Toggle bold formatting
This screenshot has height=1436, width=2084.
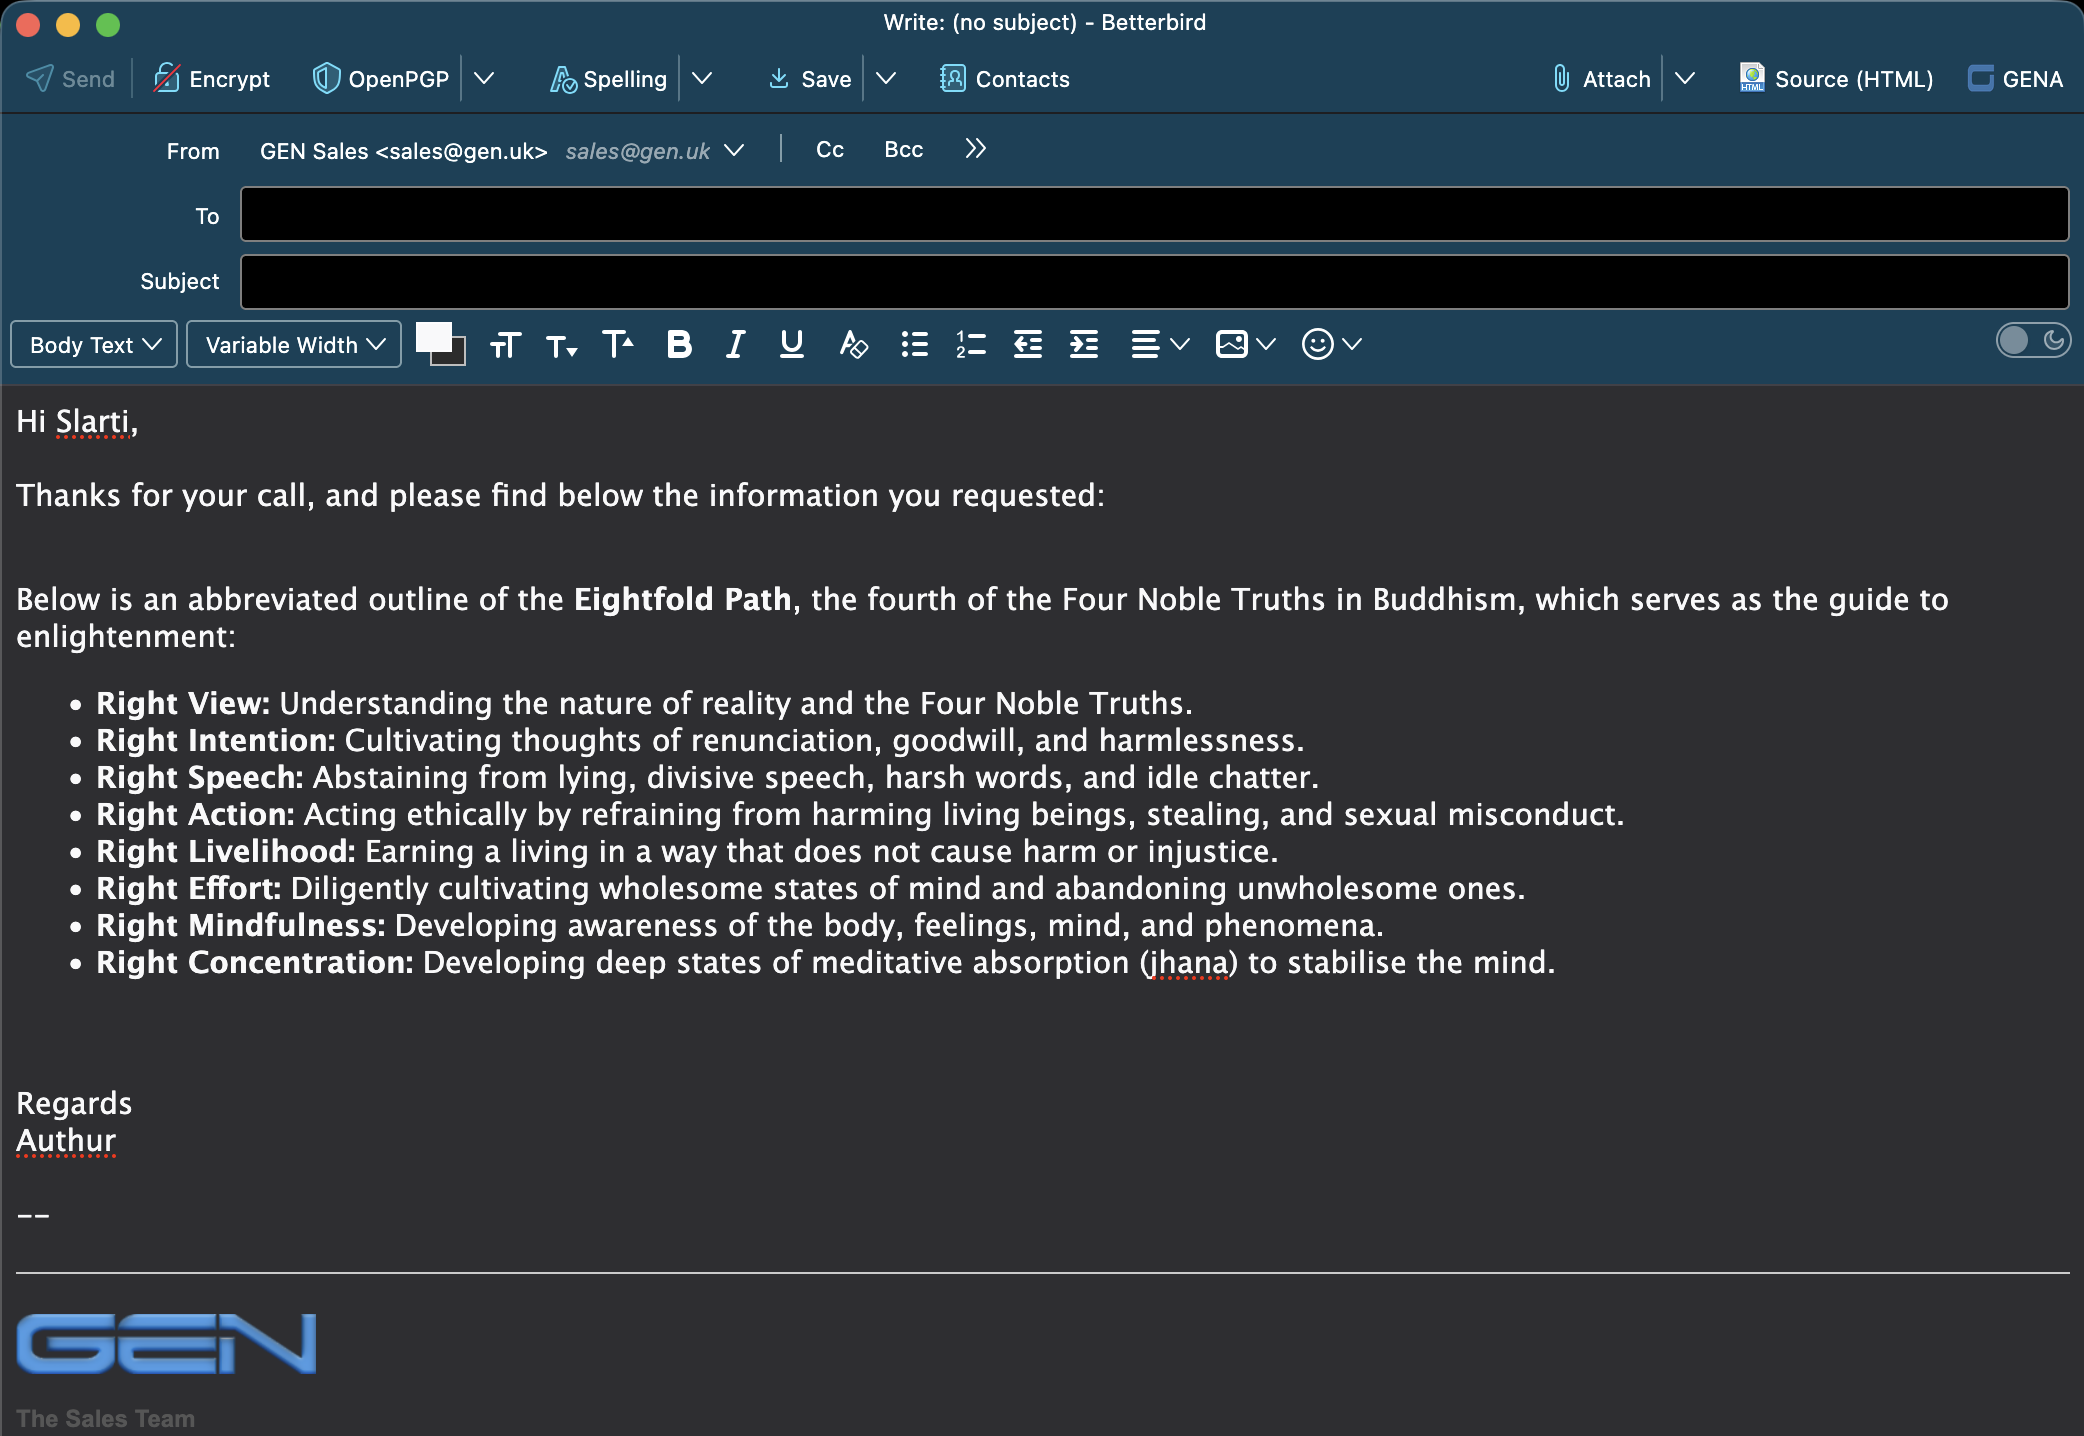[x=679, y=345]
